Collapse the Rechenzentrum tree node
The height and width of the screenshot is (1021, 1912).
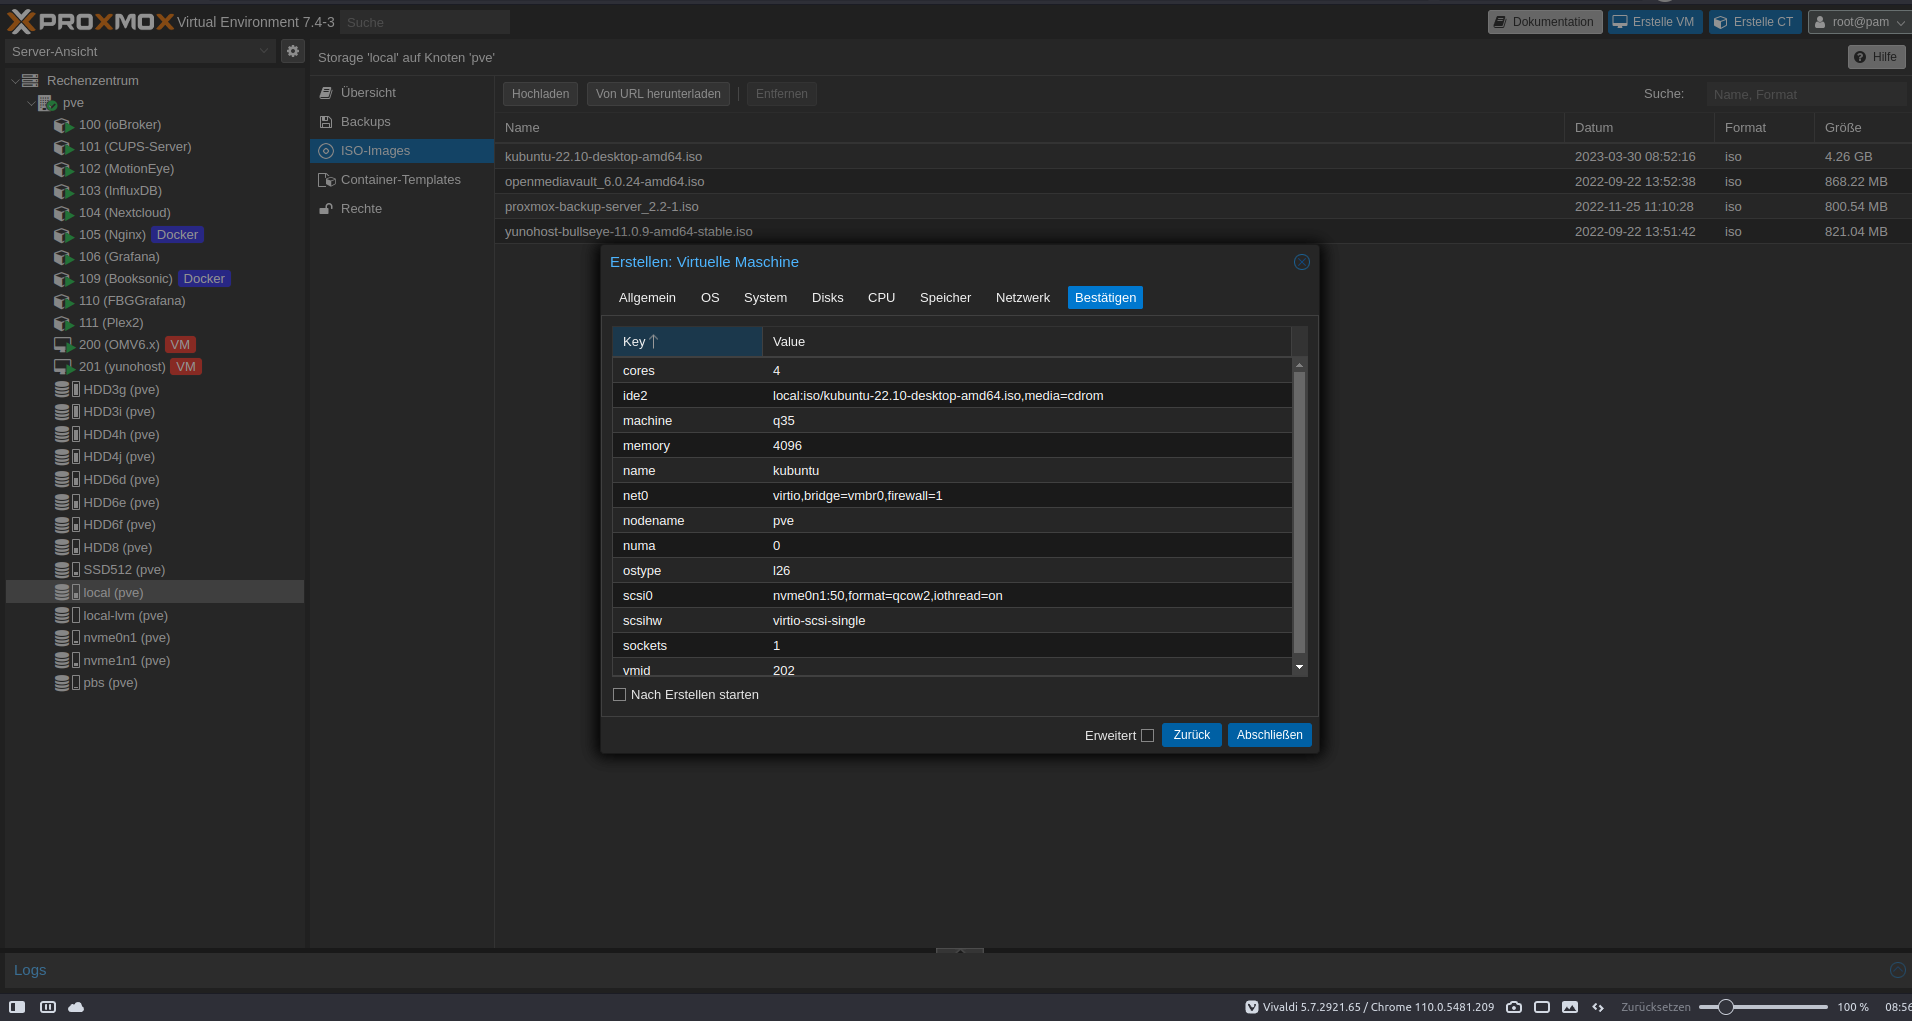coord(15,80)
